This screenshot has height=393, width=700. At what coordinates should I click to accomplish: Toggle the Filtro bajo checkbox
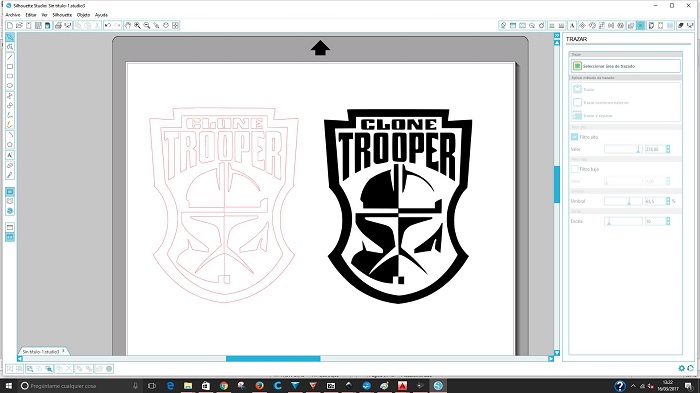click(x=575, y=169)
